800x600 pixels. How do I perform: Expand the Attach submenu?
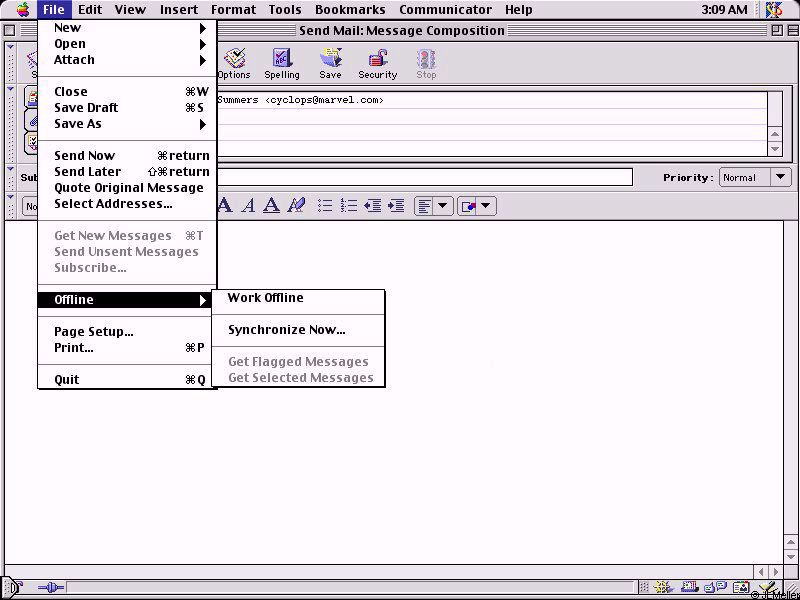(128, 60)
